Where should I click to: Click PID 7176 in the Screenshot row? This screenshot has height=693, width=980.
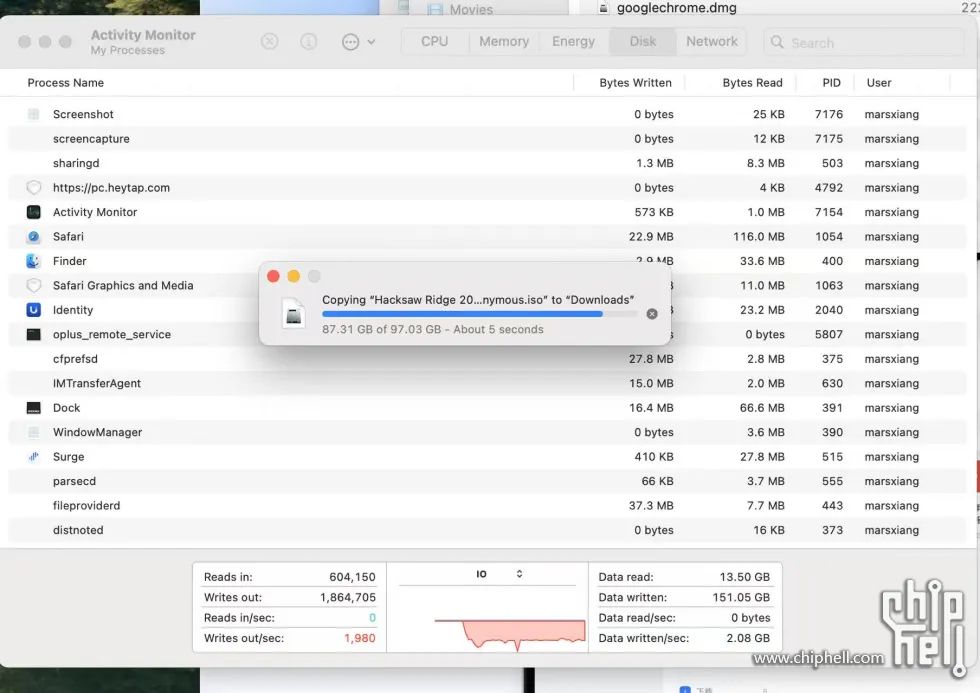(828, 114)
